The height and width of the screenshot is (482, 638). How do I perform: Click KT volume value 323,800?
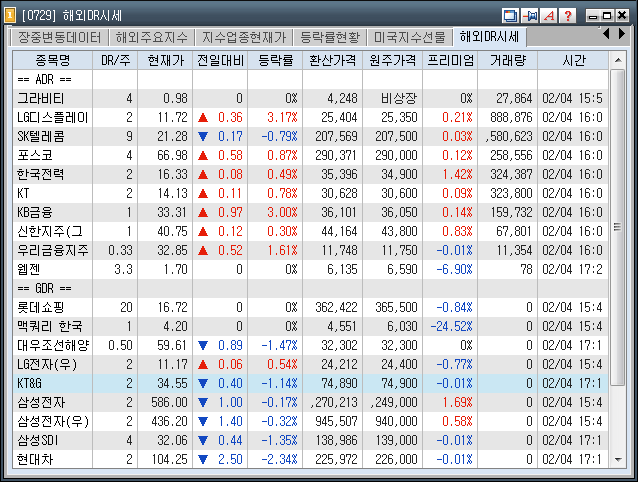[x=511, y=194]
